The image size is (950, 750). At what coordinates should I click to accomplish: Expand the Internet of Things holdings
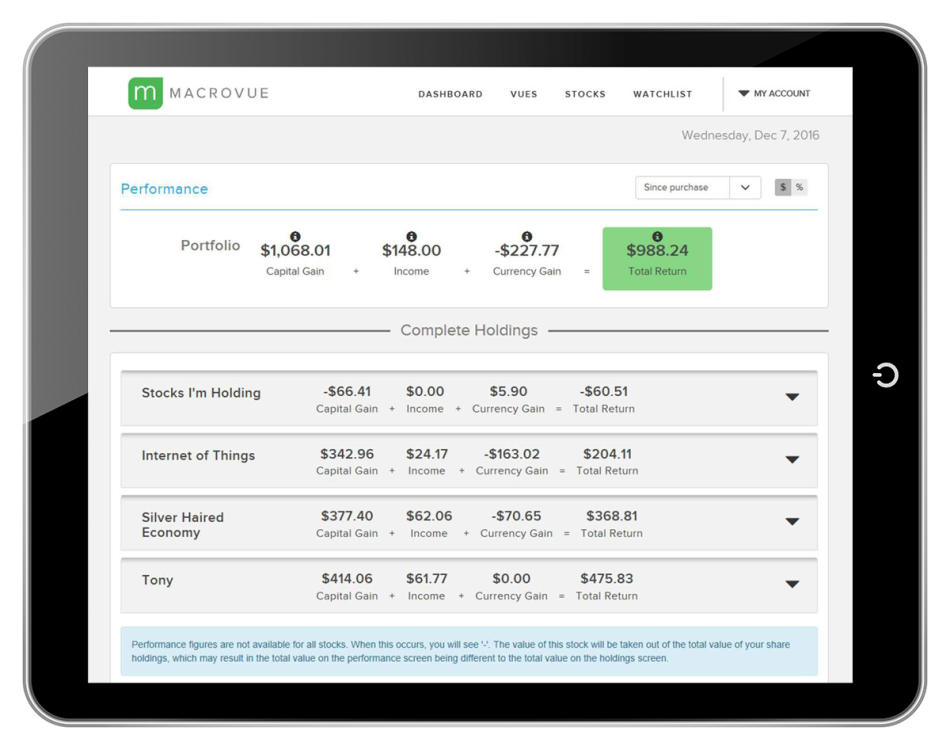tap(792, 459)
